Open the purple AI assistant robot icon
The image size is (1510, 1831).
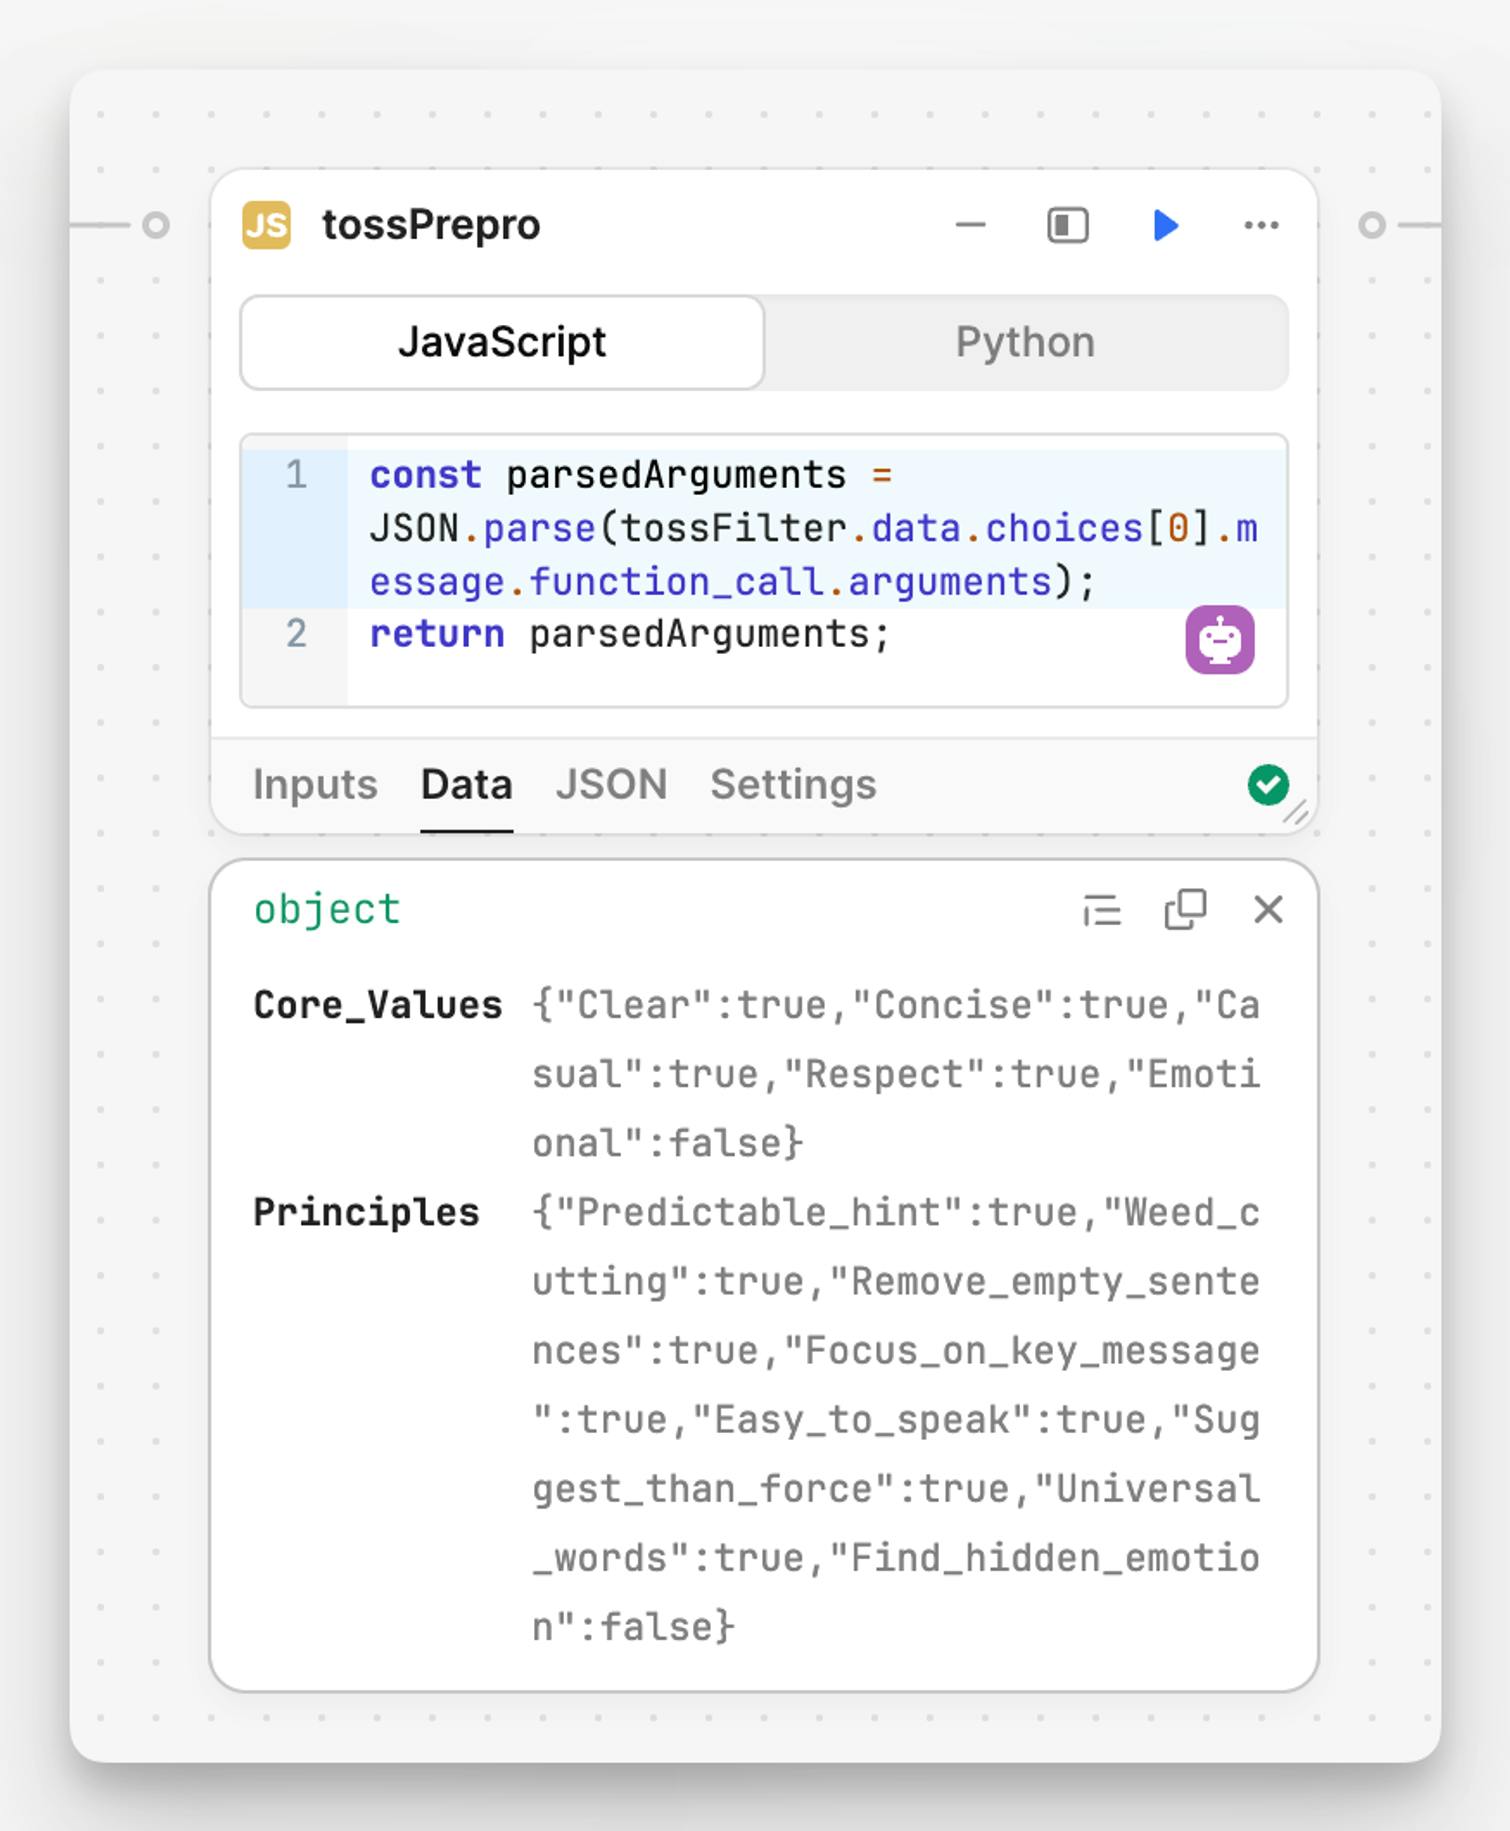pos(1220,640)
